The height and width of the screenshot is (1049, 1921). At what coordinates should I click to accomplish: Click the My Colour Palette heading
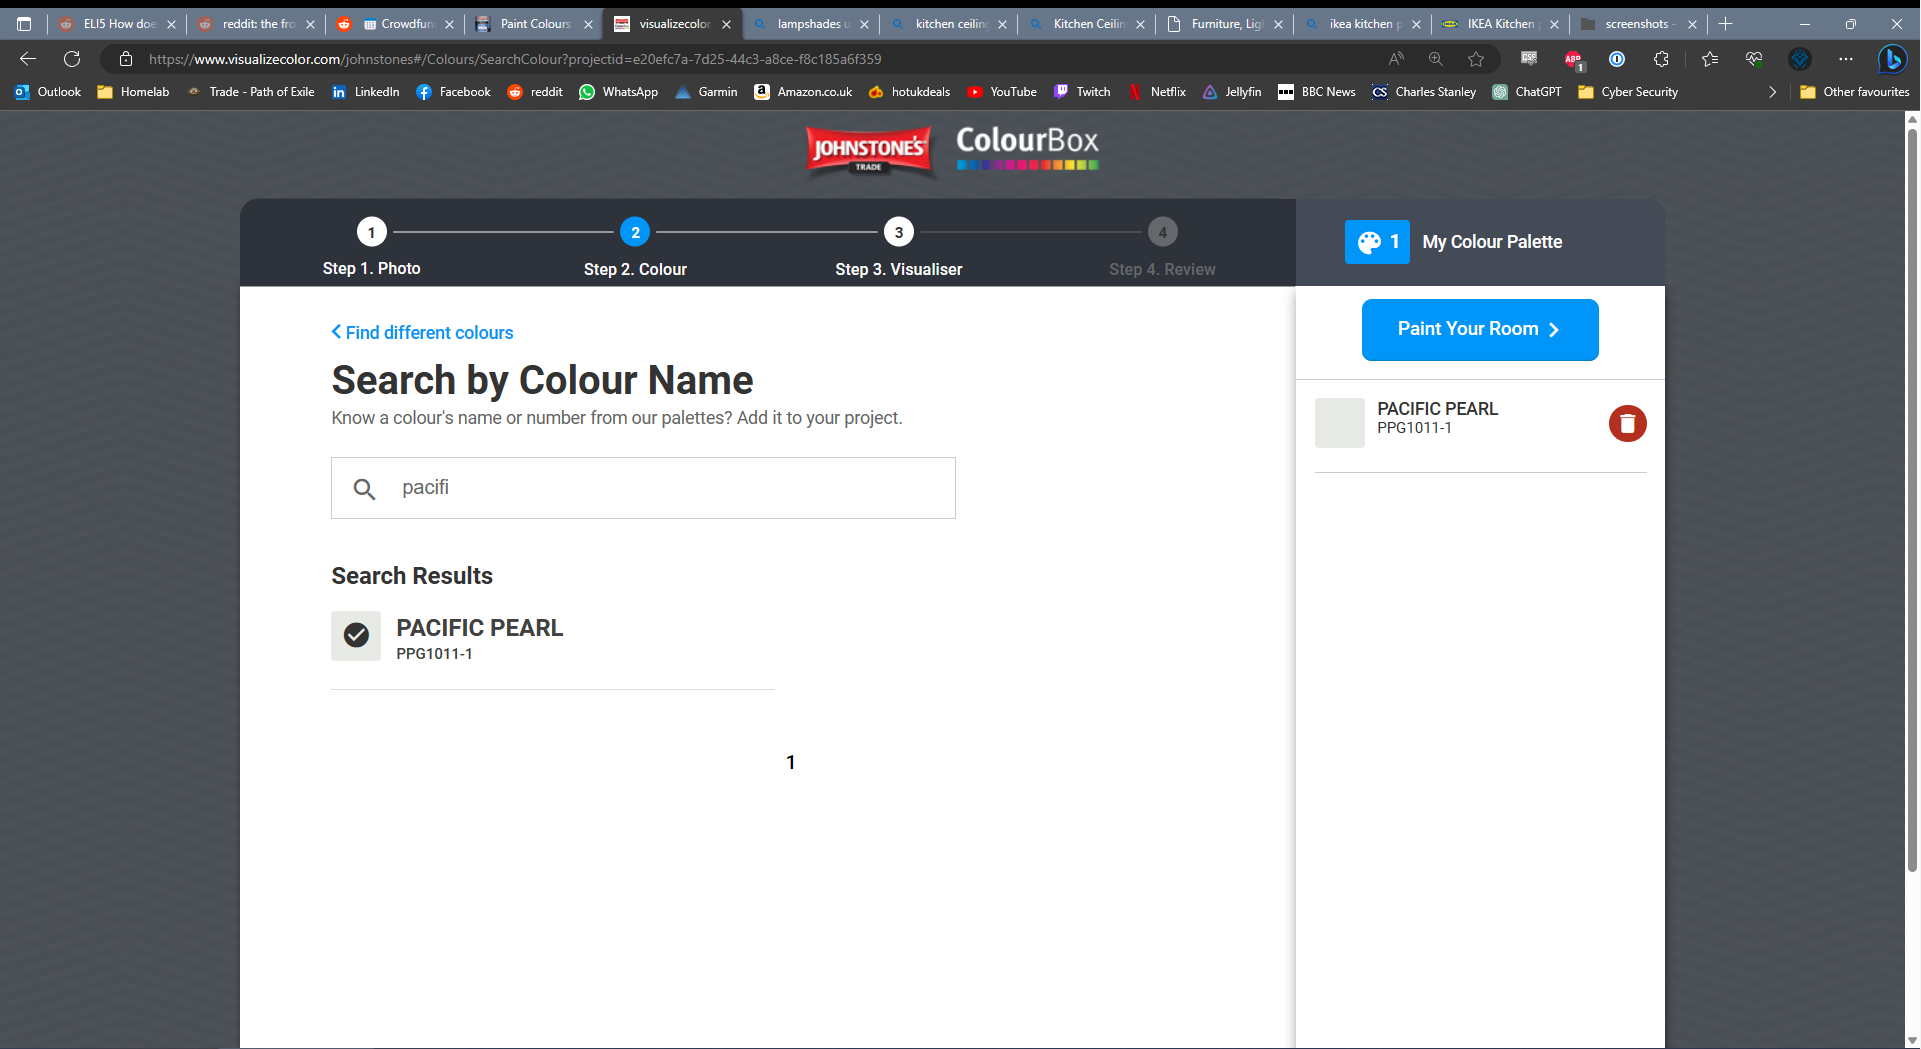pyautogui.click(x=1491, y=242)
